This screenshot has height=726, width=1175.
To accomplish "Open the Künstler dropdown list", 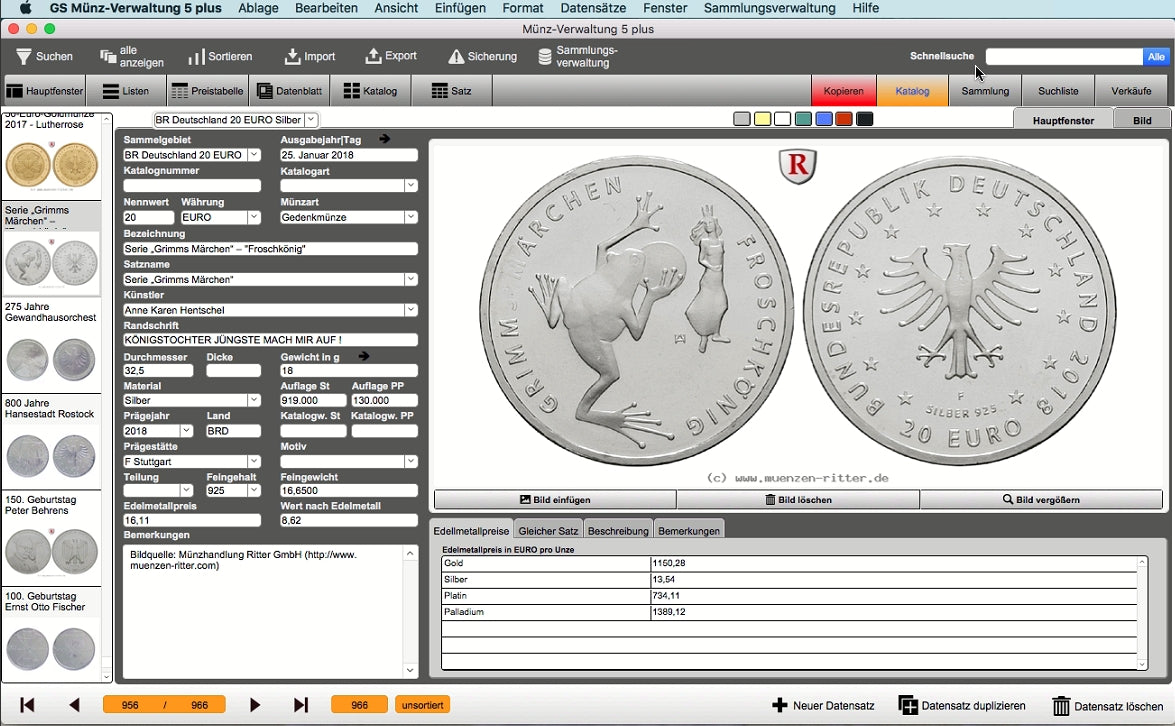I will [410, 310].
